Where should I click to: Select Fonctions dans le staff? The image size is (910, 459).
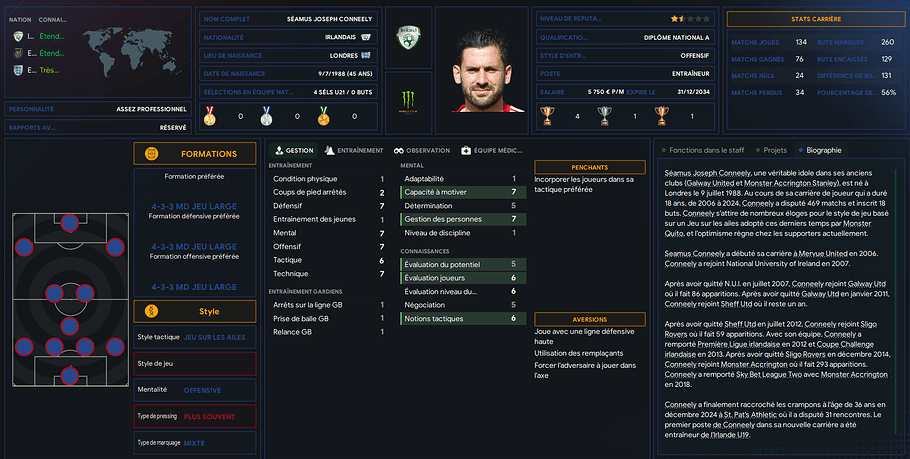tap(703, 150)
